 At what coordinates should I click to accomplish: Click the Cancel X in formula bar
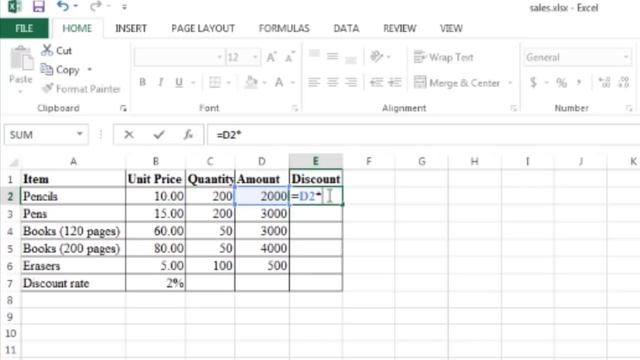coord(129,134)
